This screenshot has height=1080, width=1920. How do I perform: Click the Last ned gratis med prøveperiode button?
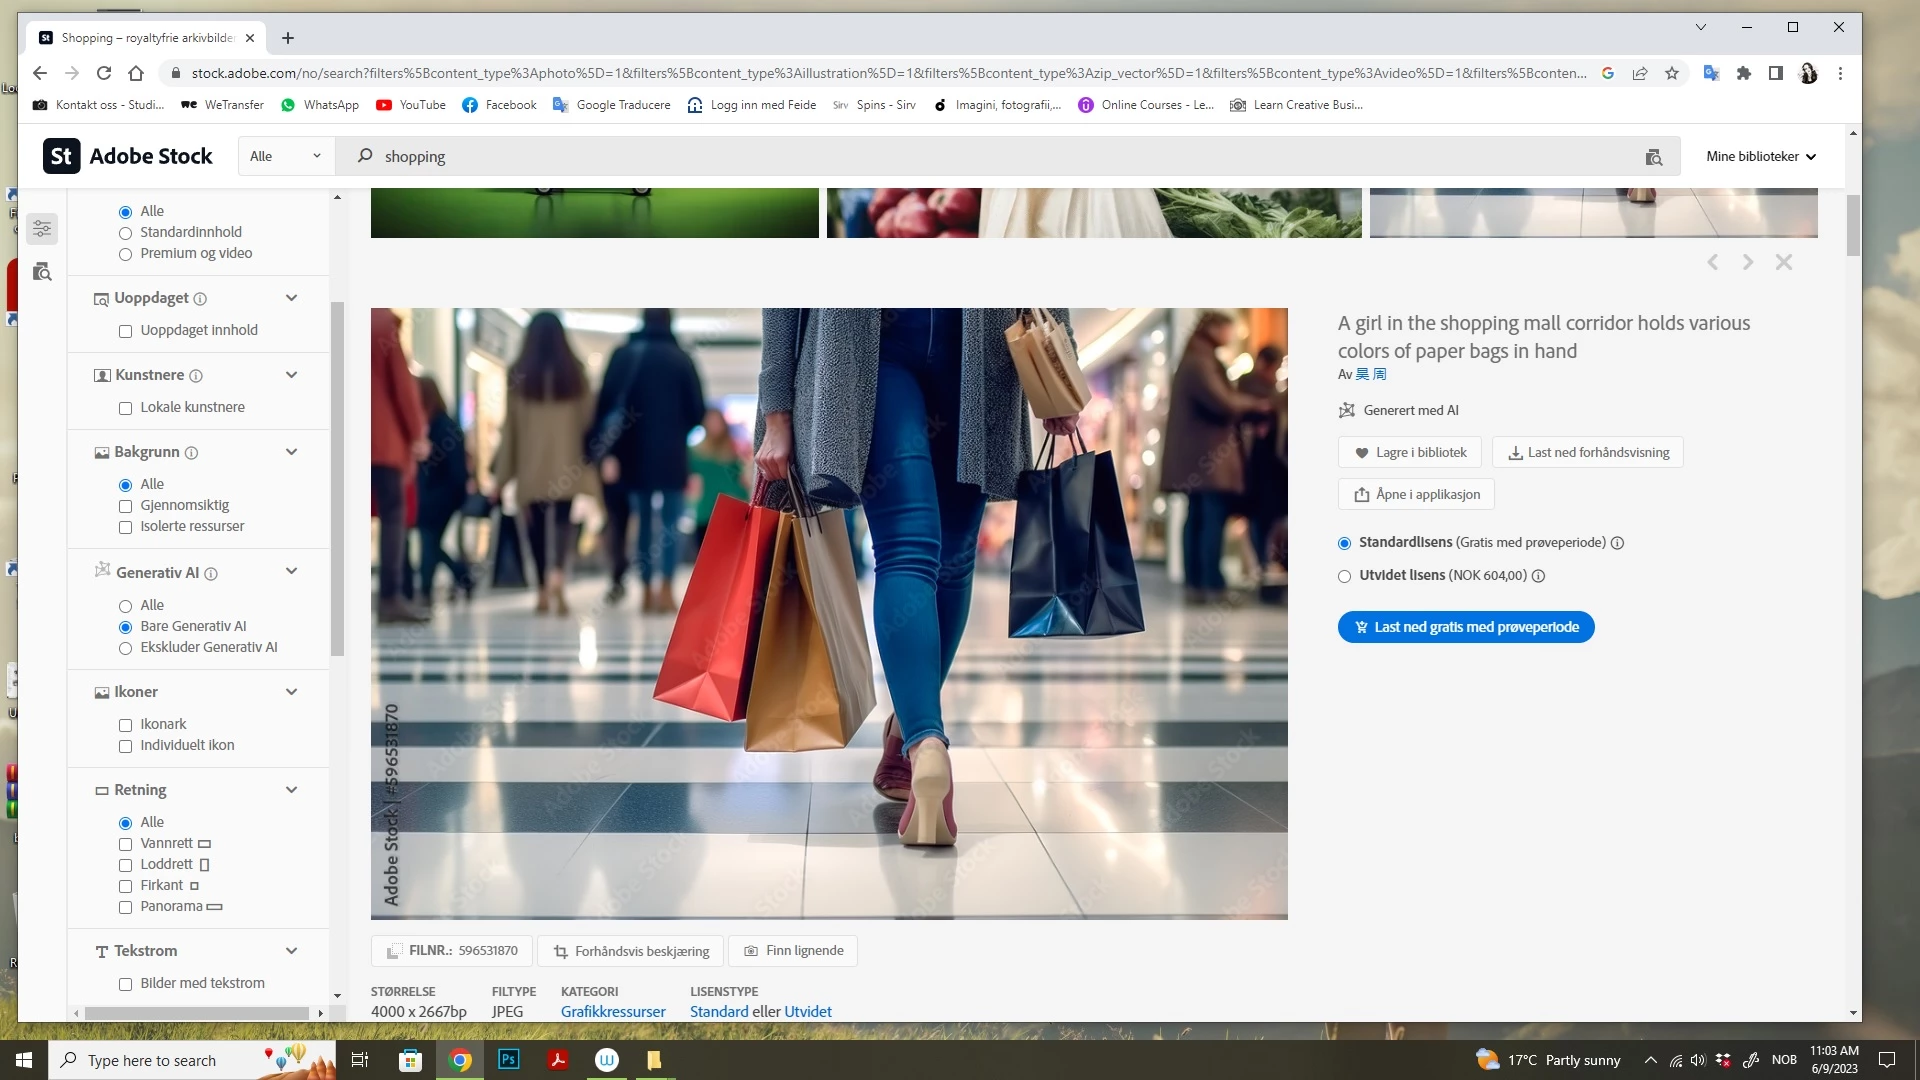tap(1465, 627)
